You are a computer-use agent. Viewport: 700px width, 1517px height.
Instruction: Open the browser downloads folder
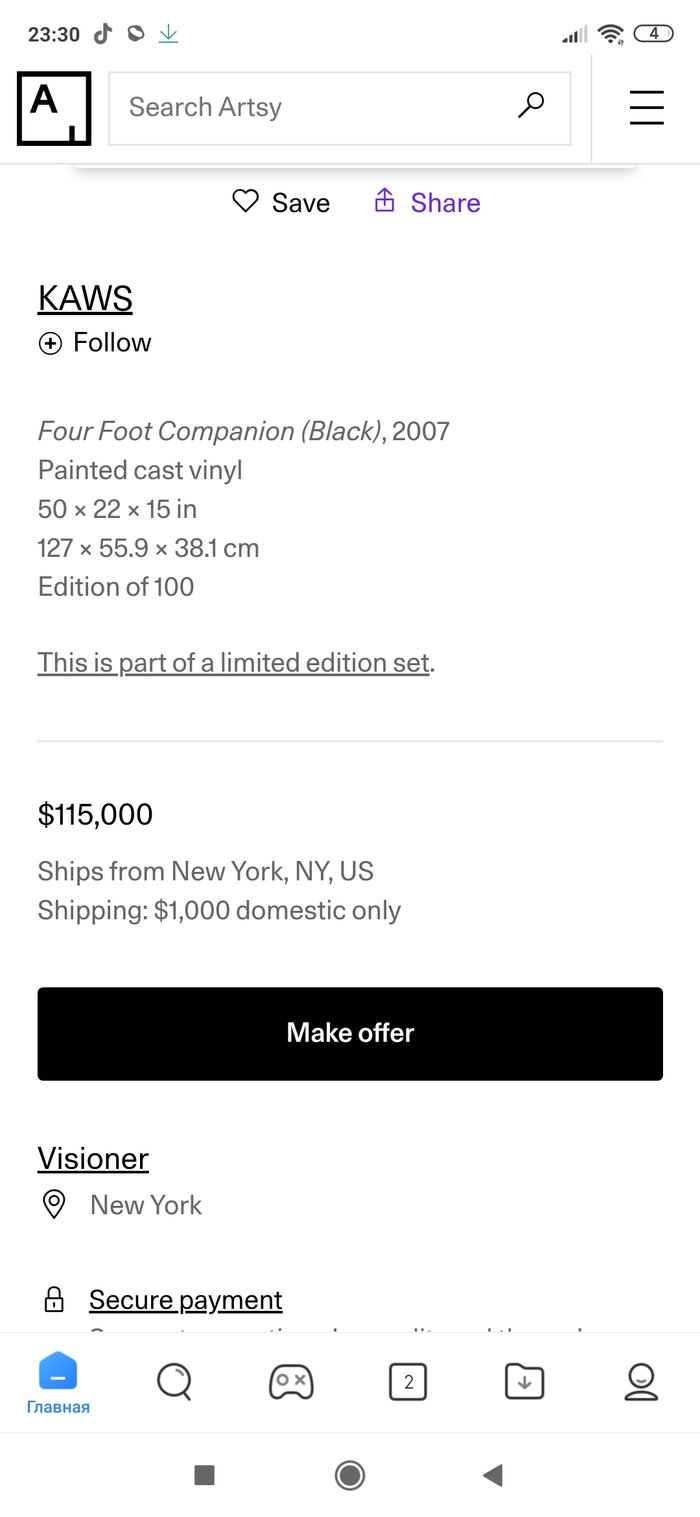tap(524, 1382)
